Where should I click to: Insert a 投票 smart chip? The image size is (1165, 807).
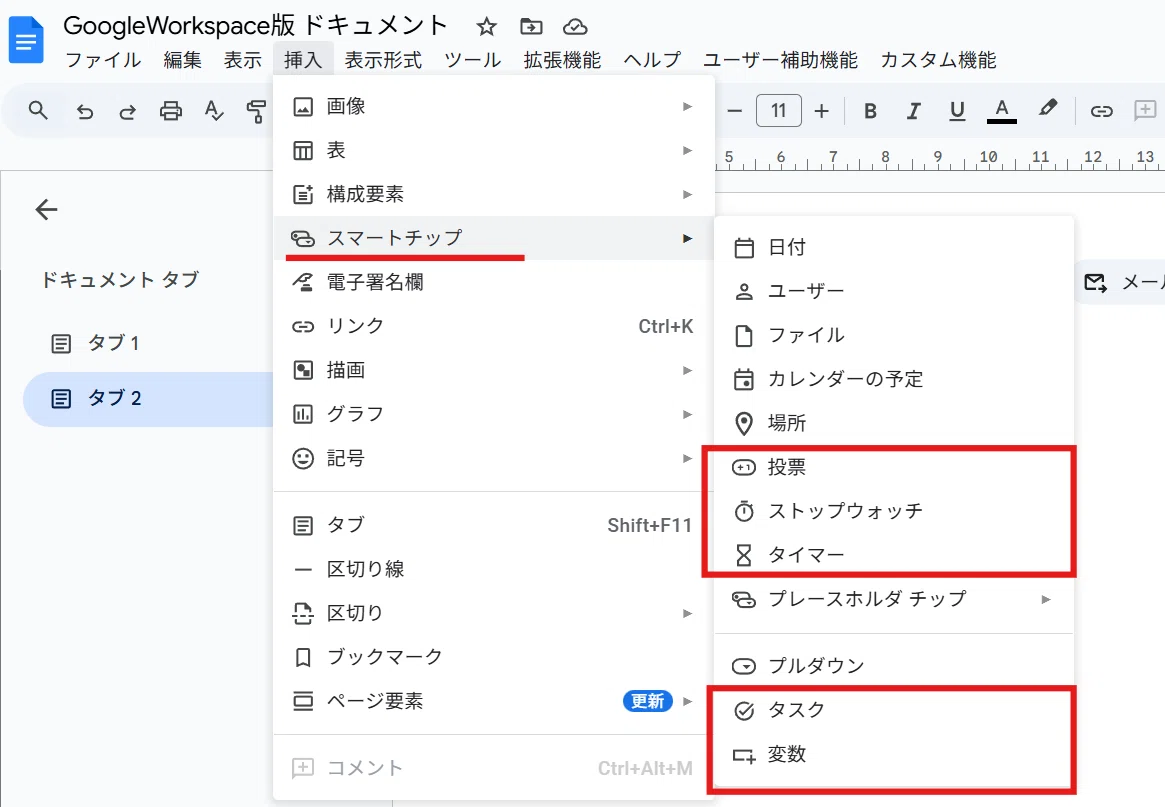[894, 467]
